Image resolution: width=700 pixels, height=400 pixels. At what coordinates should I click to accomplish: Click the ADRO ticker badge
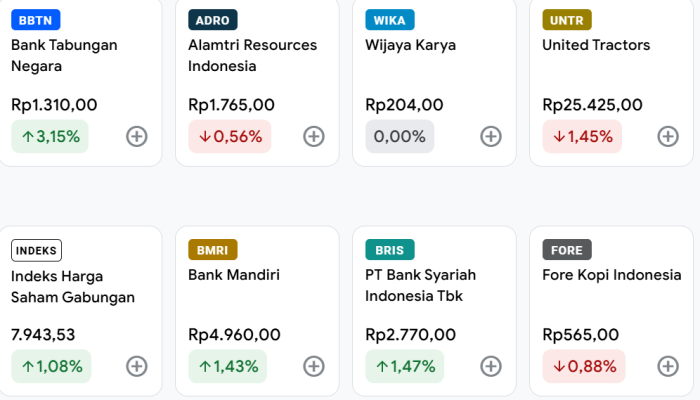212,20
